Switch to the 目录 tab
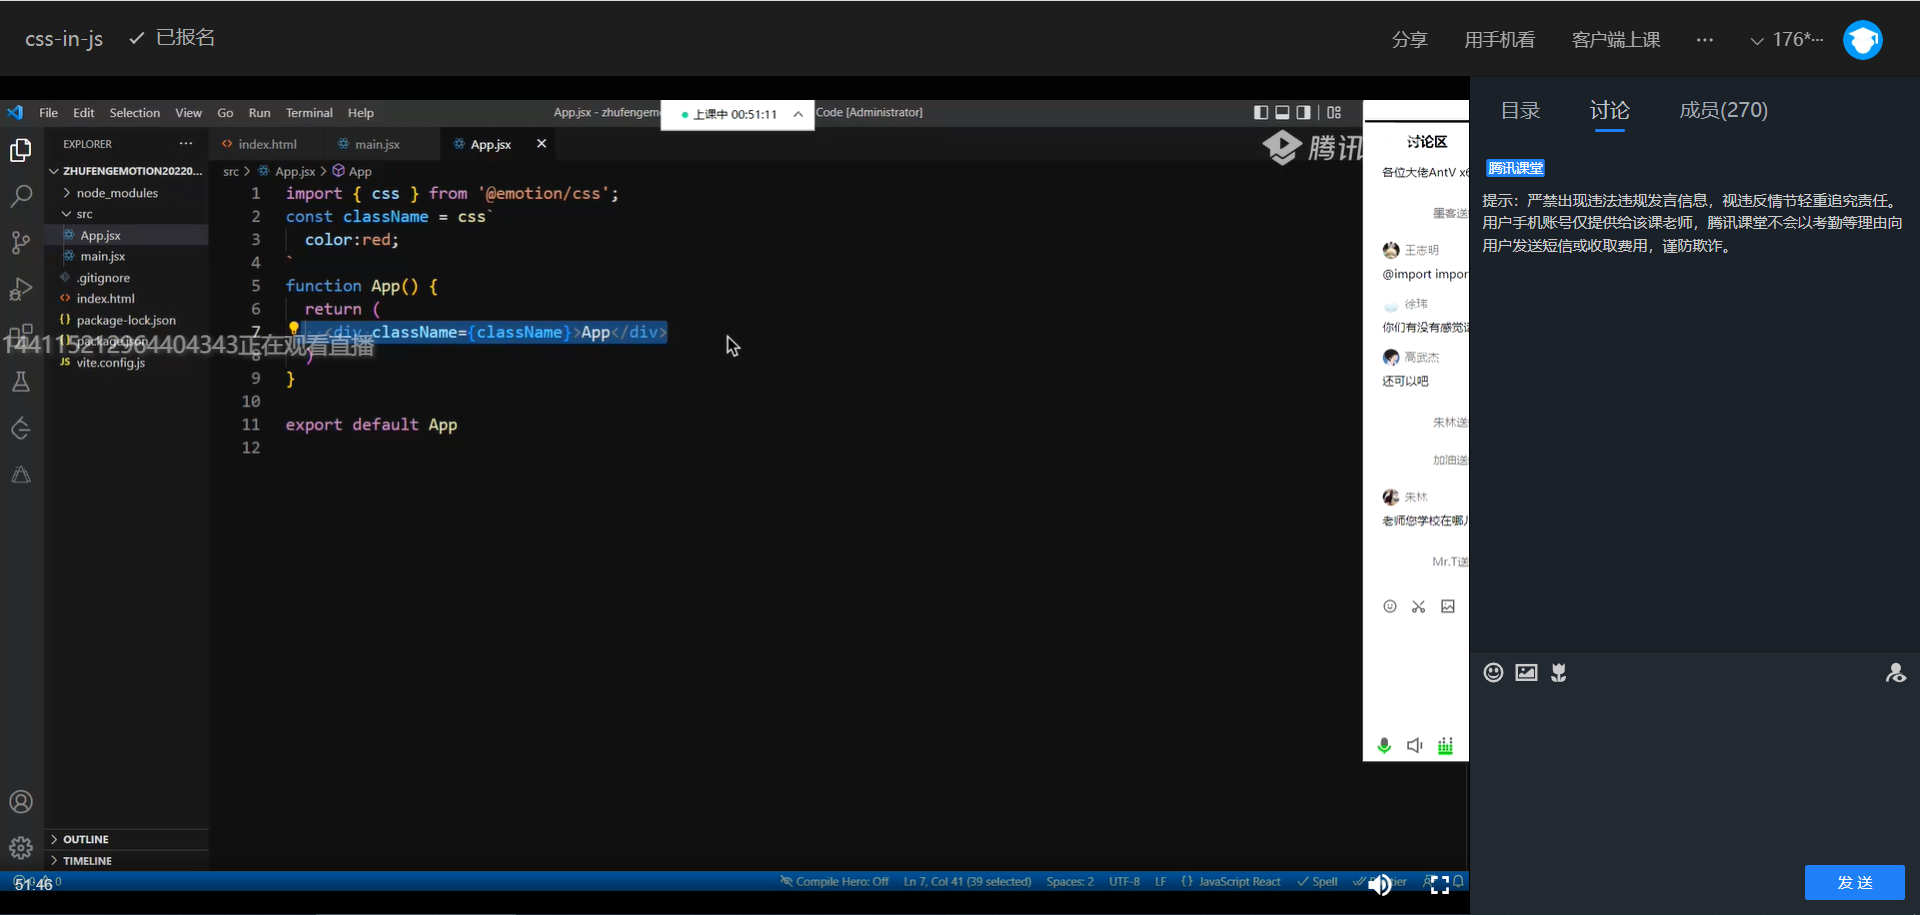Viewport: 1920px width, 915px height. pyautogui.click(x=1520, y=110)
